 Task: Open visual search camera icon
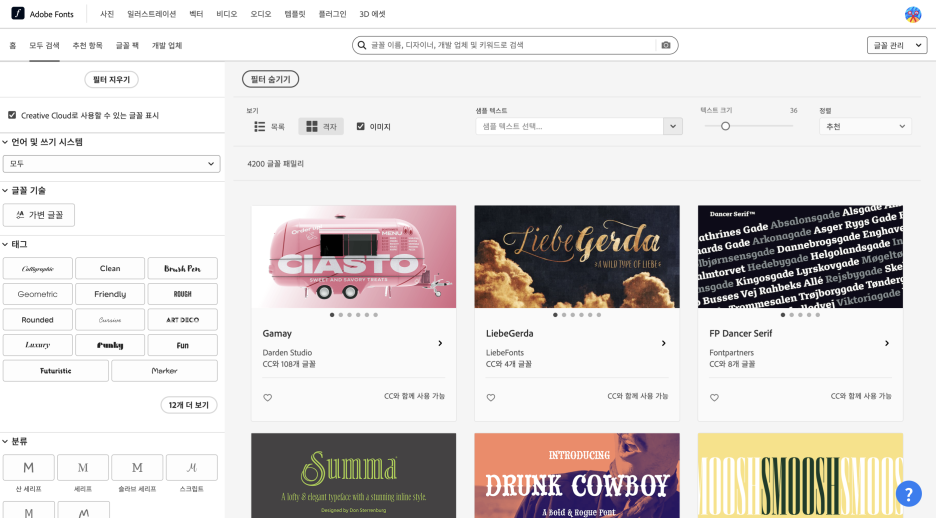tap(666, 45)
